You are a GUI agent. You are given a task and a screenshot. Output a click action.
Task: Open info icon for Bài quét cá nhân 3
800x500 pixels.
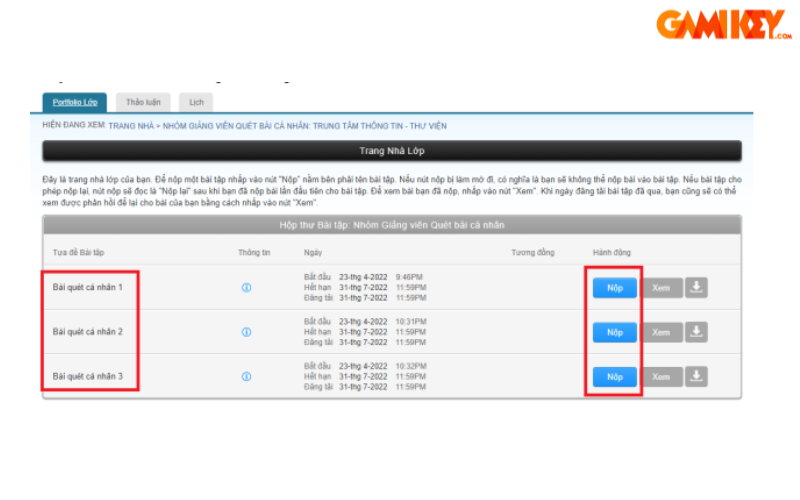[246, 377]
